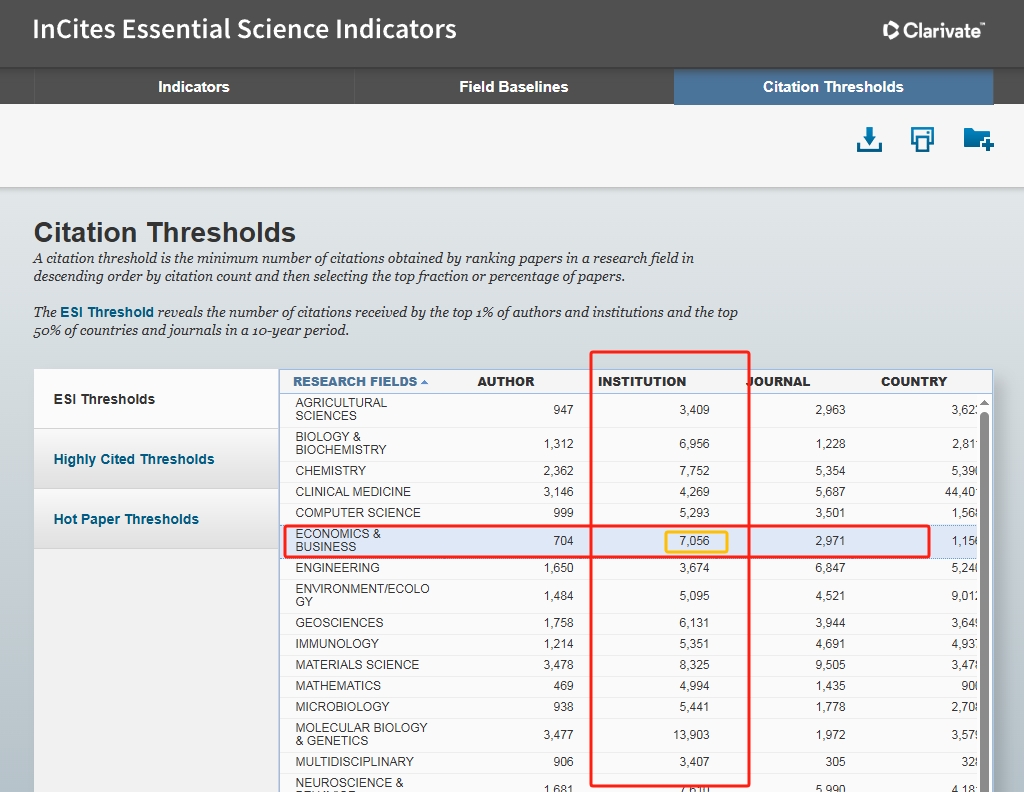1024x792 pixels.
Task: Switch to the Field Baselines tab
Action: click(x=513, y=87)
